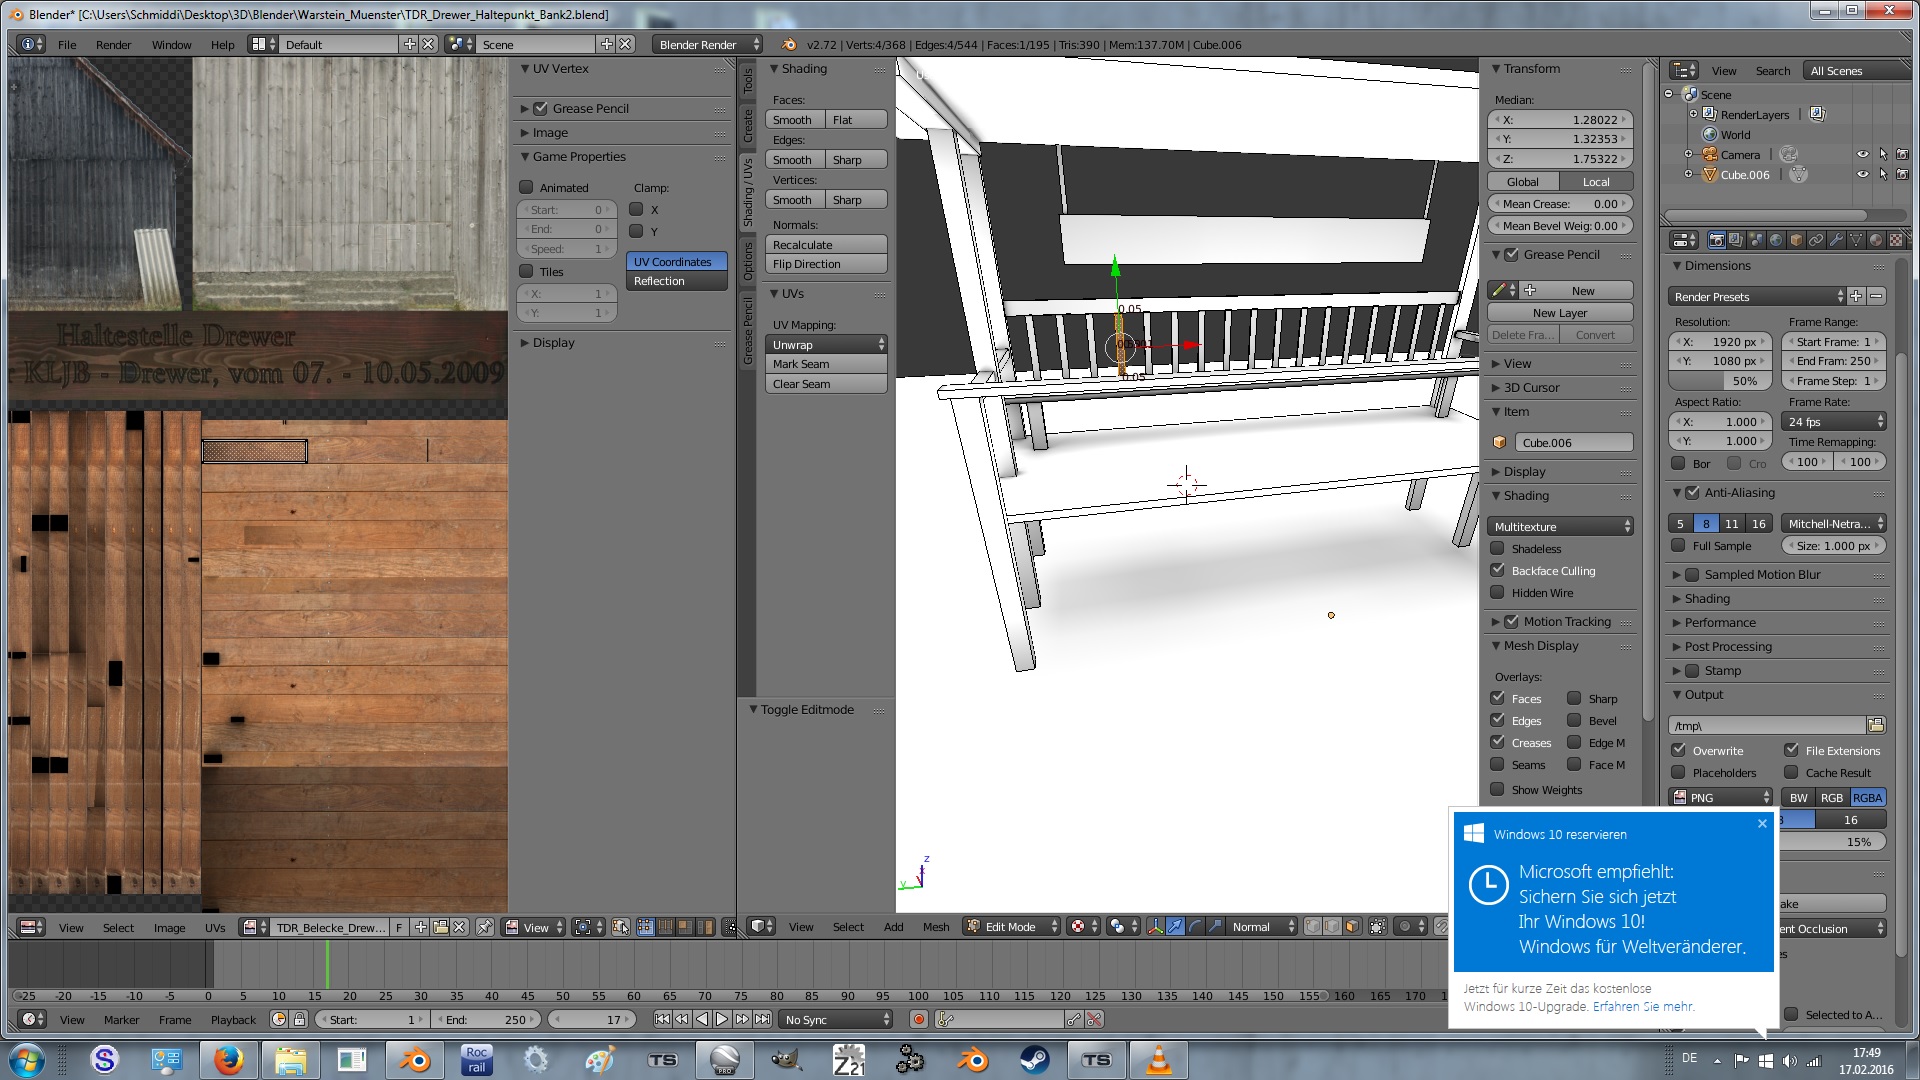This screenshot has width=1920, height=1080.
Task: Open the Render menu in top bar
Action: tap(113, 44)
